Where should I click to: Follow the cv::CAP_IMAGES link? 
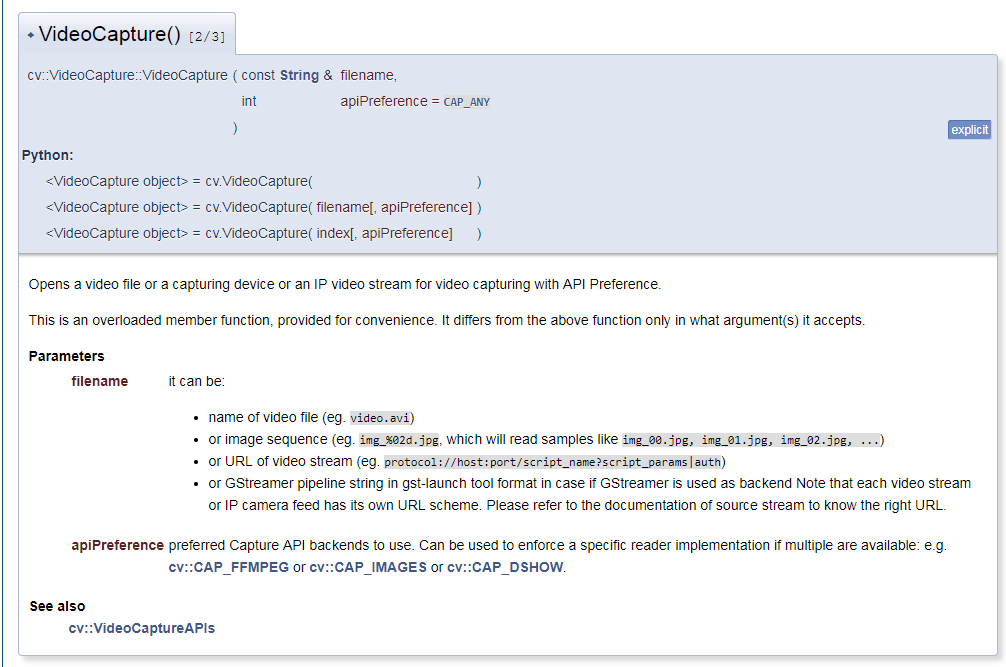pos(368,568)
